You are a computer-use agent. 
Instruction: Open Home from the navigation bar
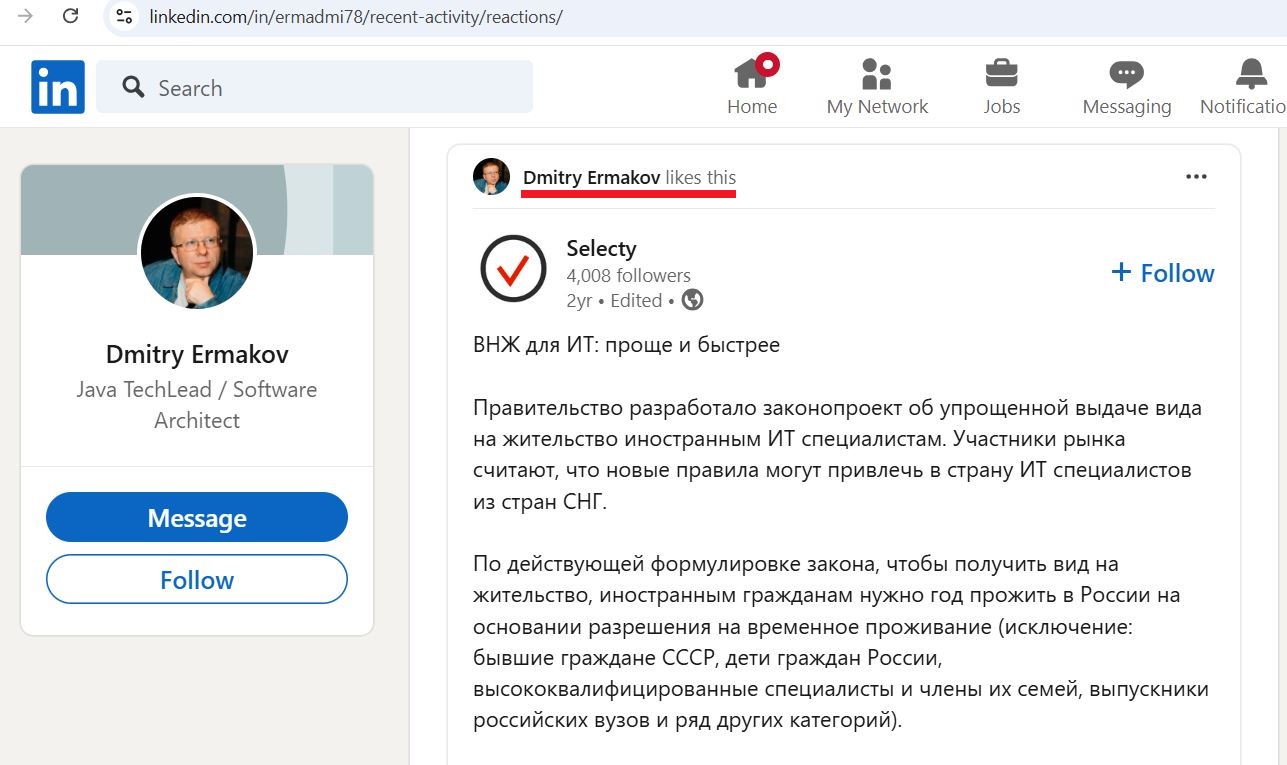coord(752,87)
